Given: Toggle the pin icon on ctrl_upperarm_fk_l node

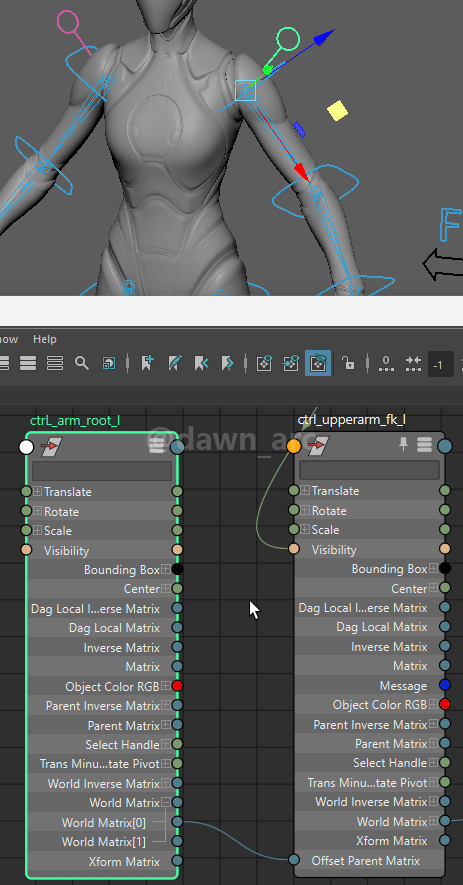Looking at the screenshot, I should [403, 445].
